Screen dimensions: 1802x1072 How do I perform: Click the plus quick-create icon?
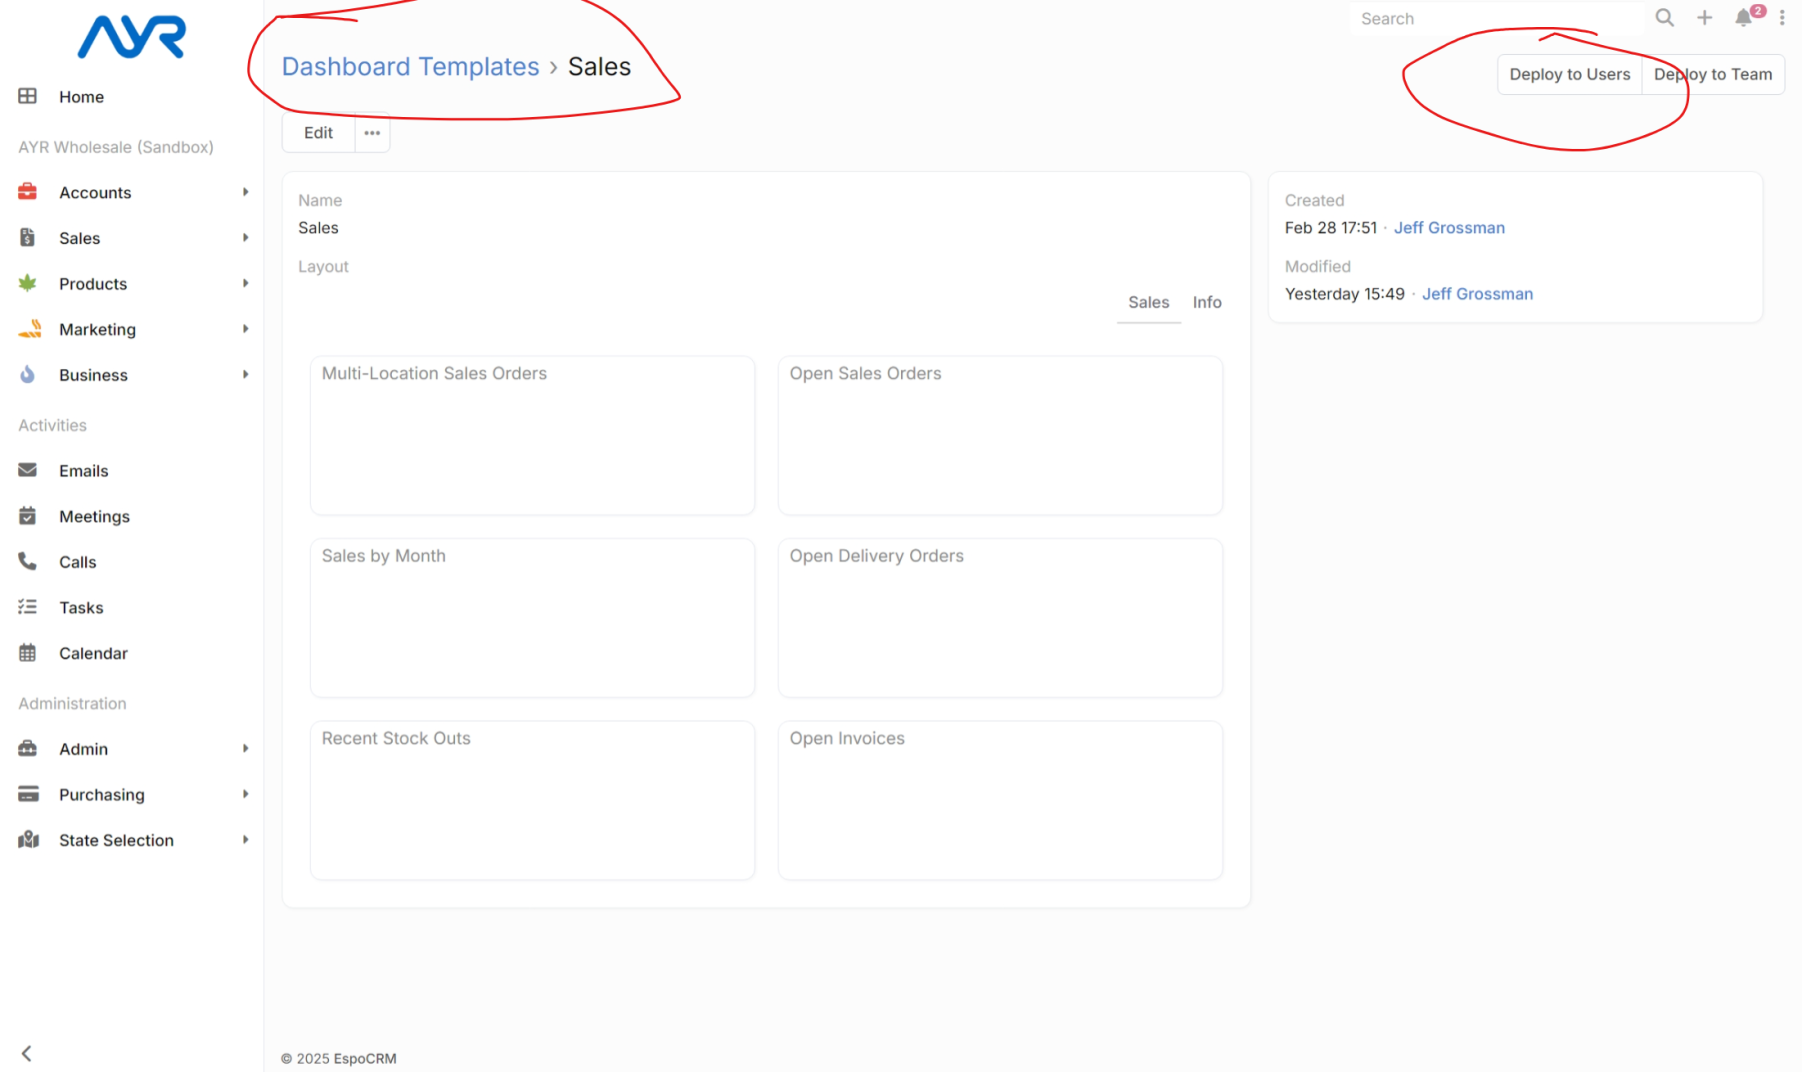(1704, 18)
